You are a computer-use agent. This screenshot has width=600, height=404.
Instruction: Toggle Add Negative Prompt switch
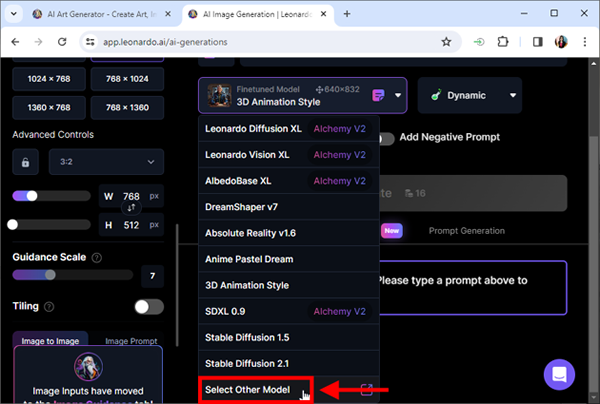pos(386,138)
